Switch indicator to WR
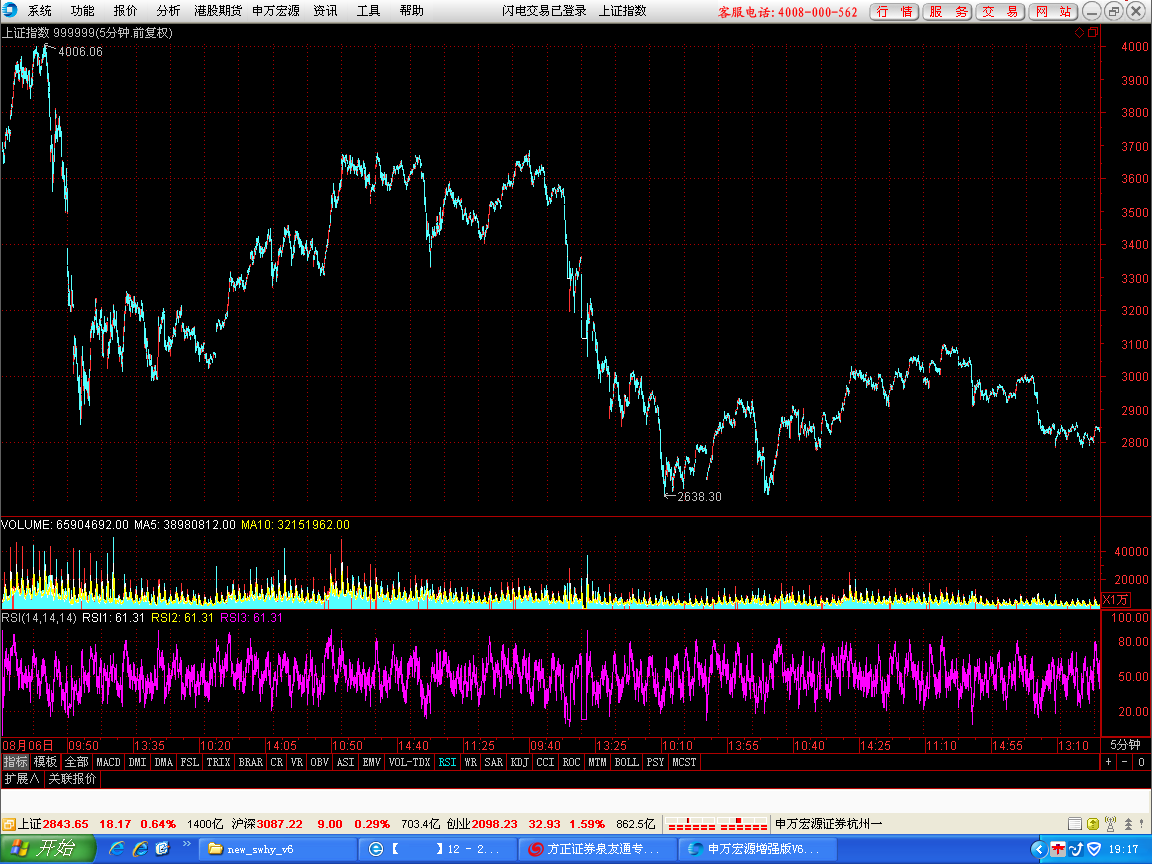Image resolution: width=1152 pixels, height=864 pixels. 471,762
